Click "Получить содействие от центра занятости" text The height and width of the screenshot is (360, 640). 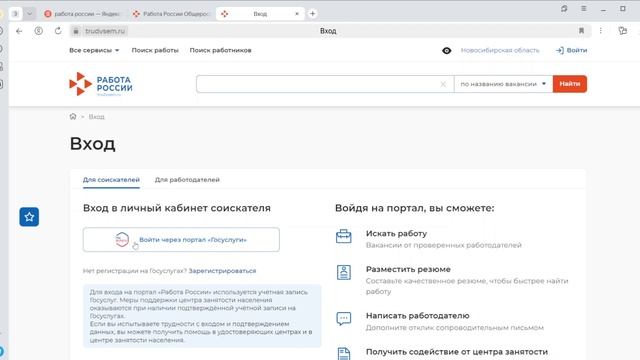457,352
